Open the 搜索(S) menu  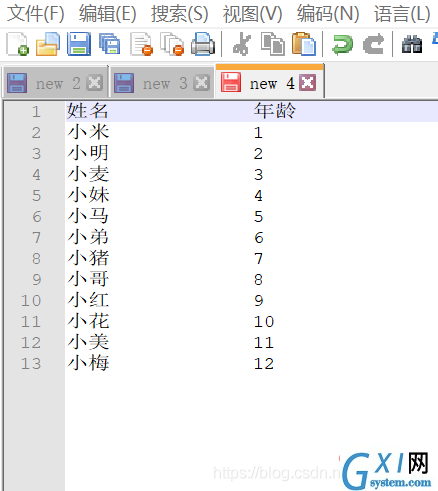(180, 14)
